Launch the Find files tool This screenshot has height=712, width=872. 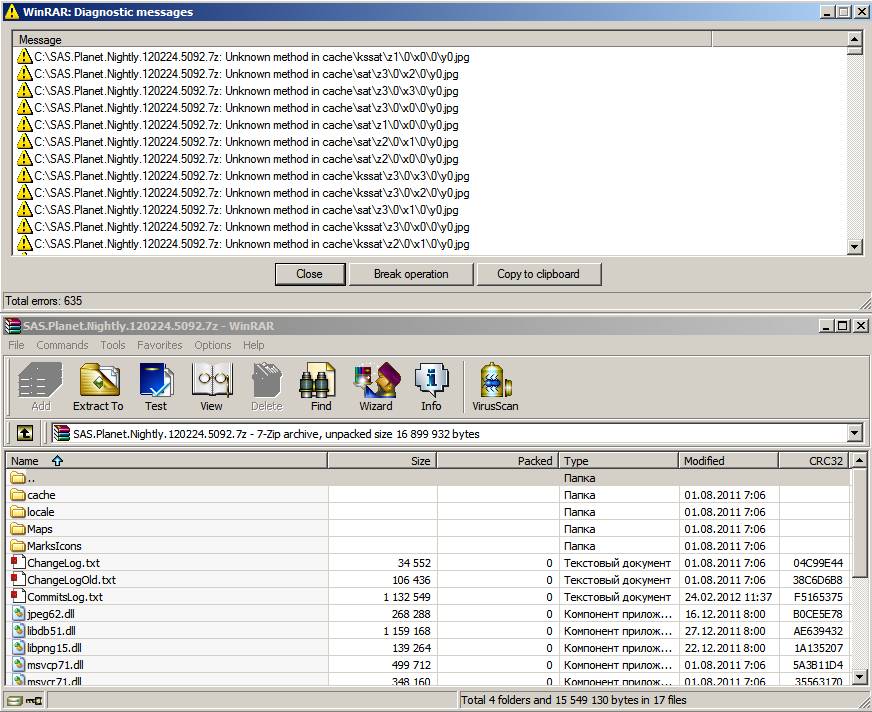click(321, 386)
